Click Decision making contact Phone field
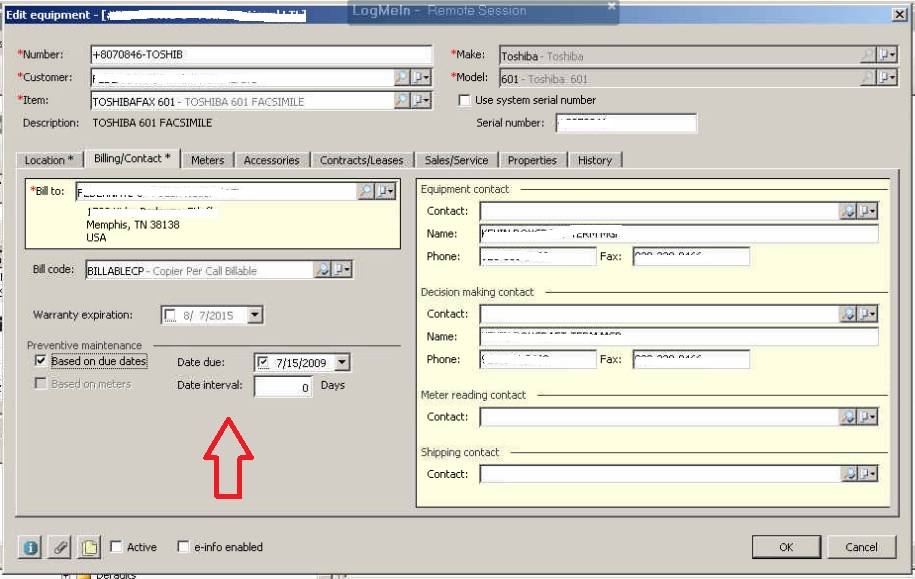Screen dimensions: 915x579 coord(537,359)
